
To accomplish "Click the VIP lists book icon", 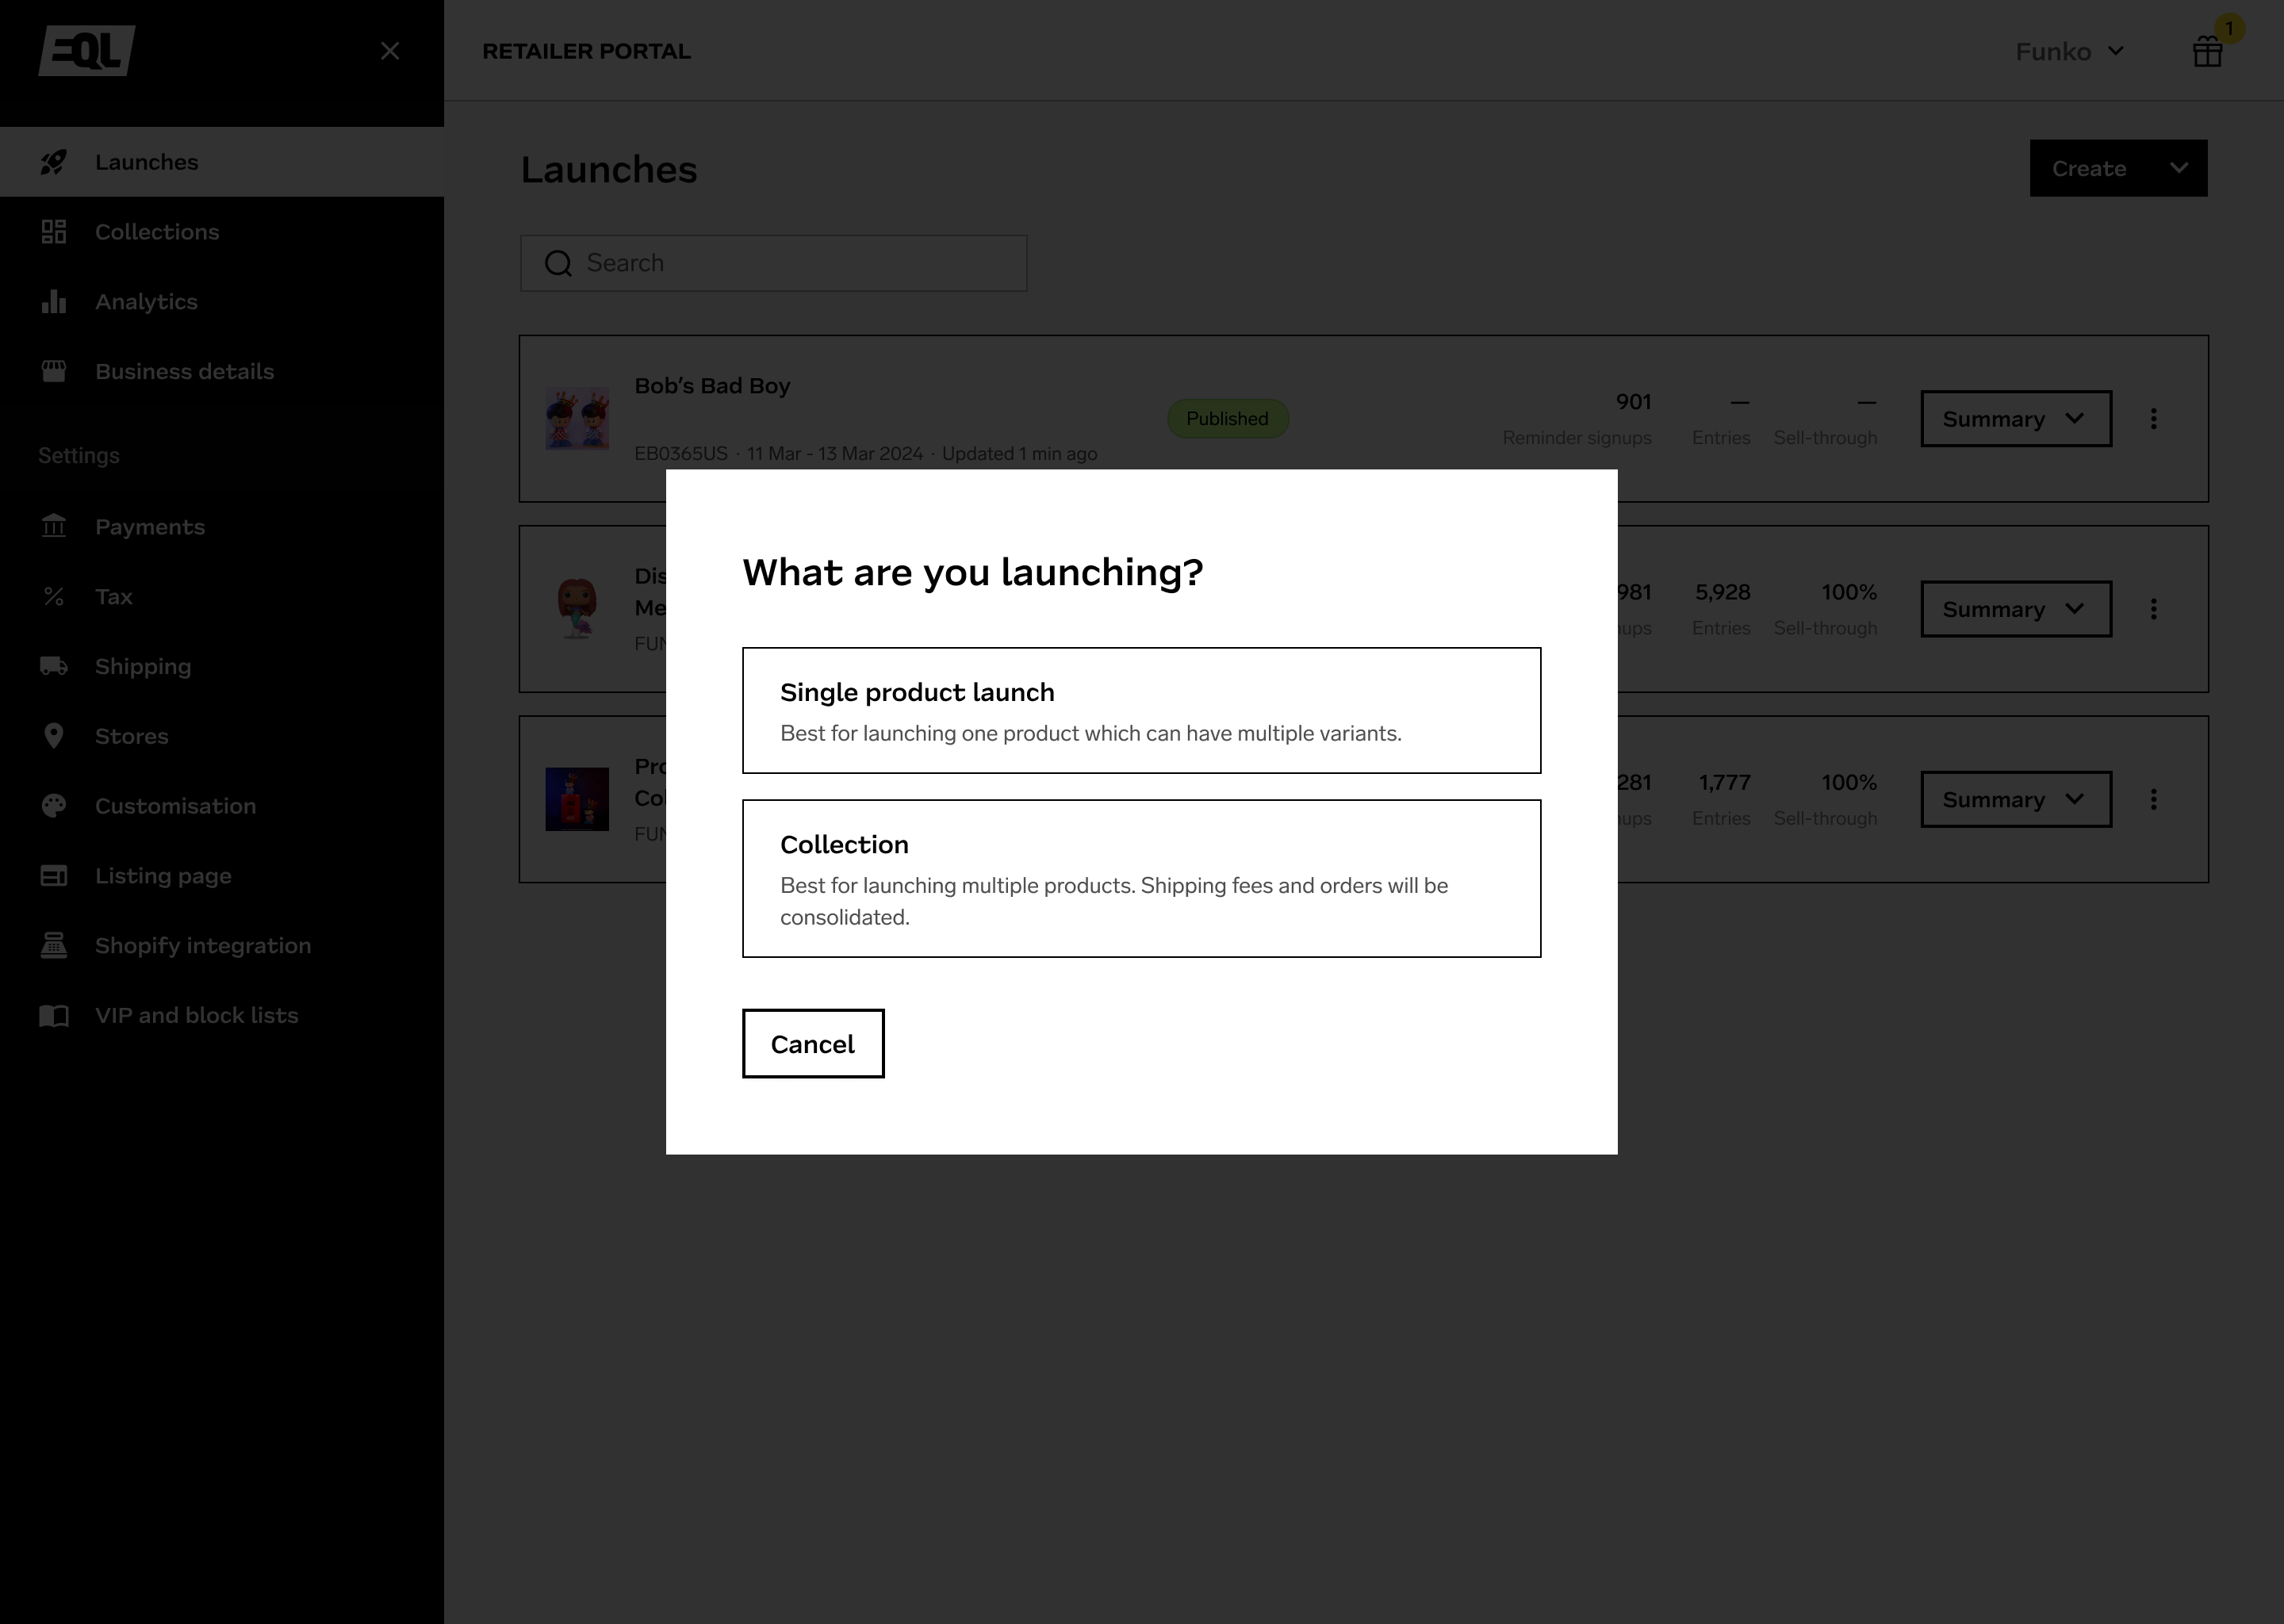I will [54, 1016].
